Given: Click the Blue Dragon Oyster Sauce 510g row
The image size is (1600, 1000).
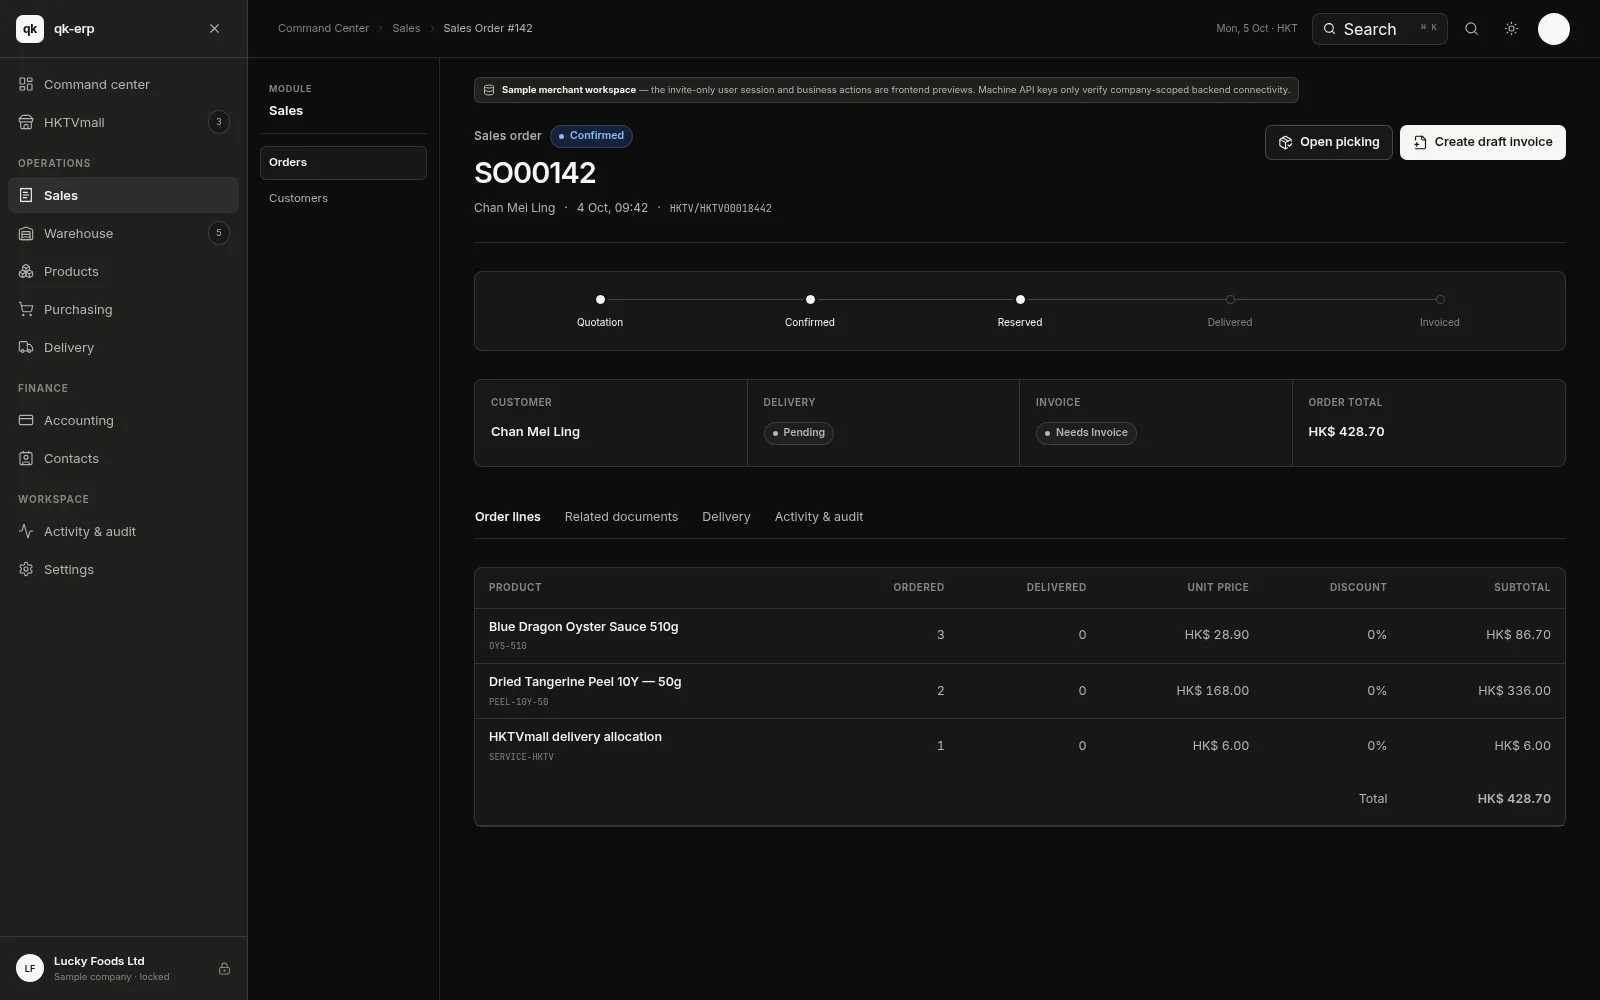Looking at the screenshot, I should 1019,635.
